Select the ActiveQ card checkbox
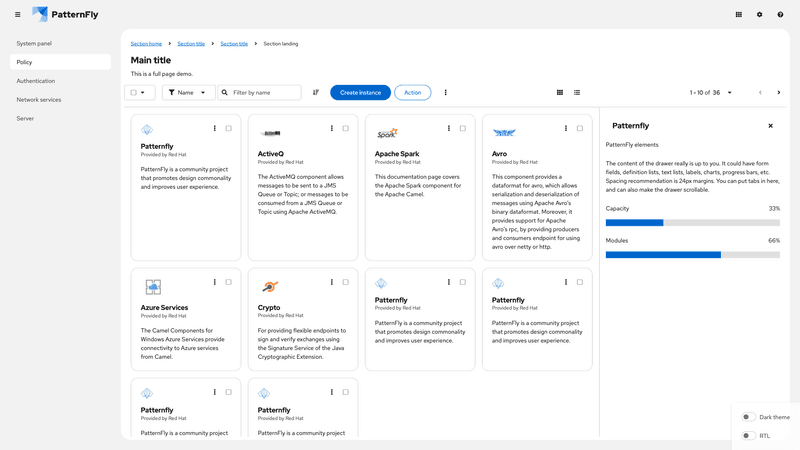This screenshot has height=450, width=800. click(x=345, y=129)
